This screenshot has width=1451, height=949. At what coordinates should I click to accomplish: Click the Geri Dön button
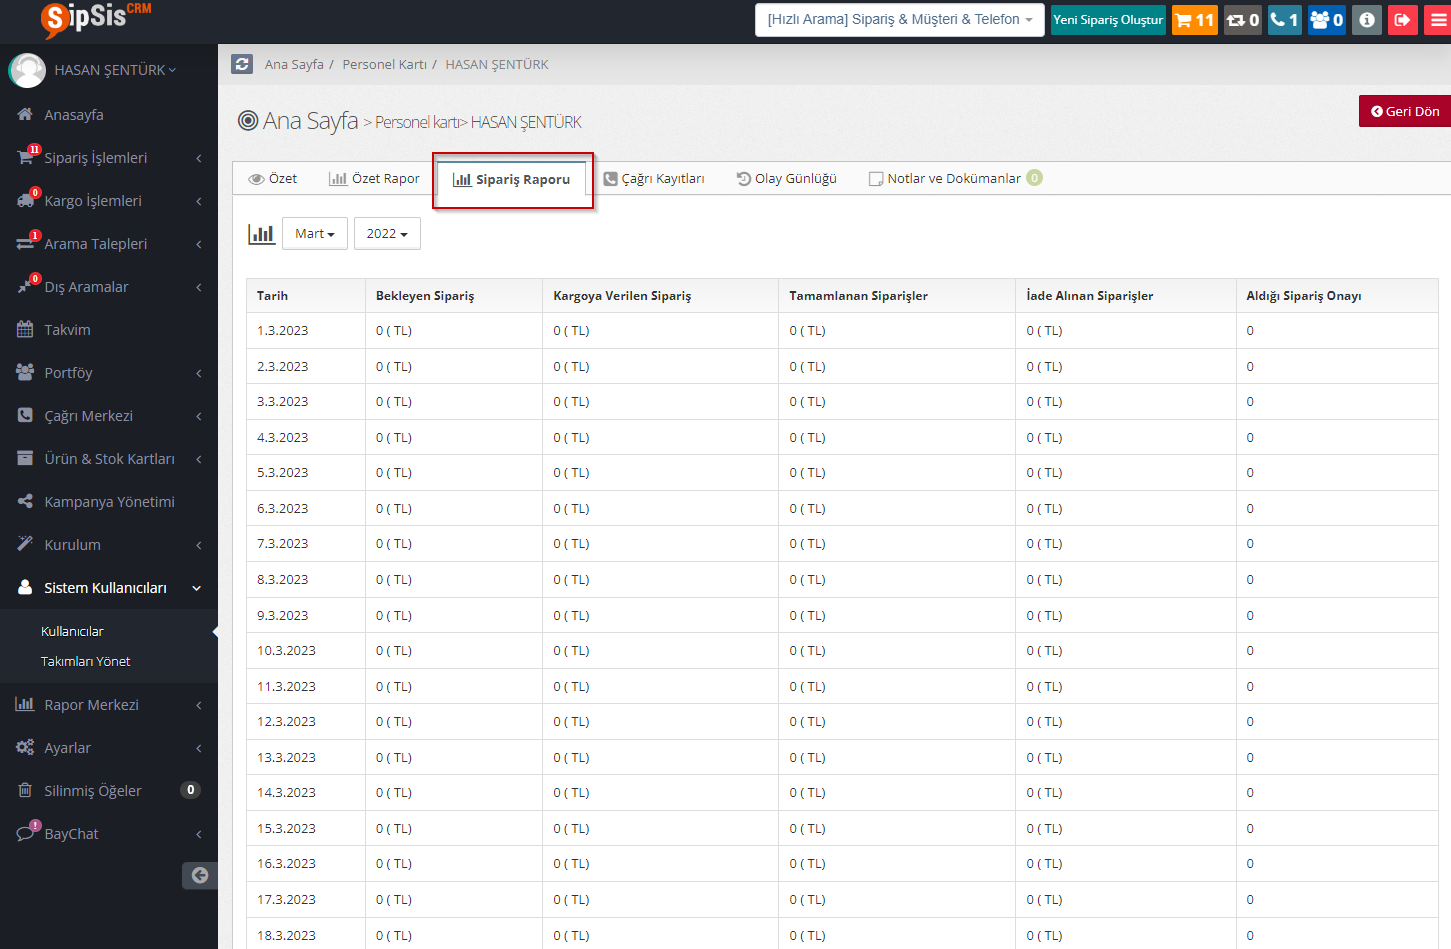[x=1404, y=111]
